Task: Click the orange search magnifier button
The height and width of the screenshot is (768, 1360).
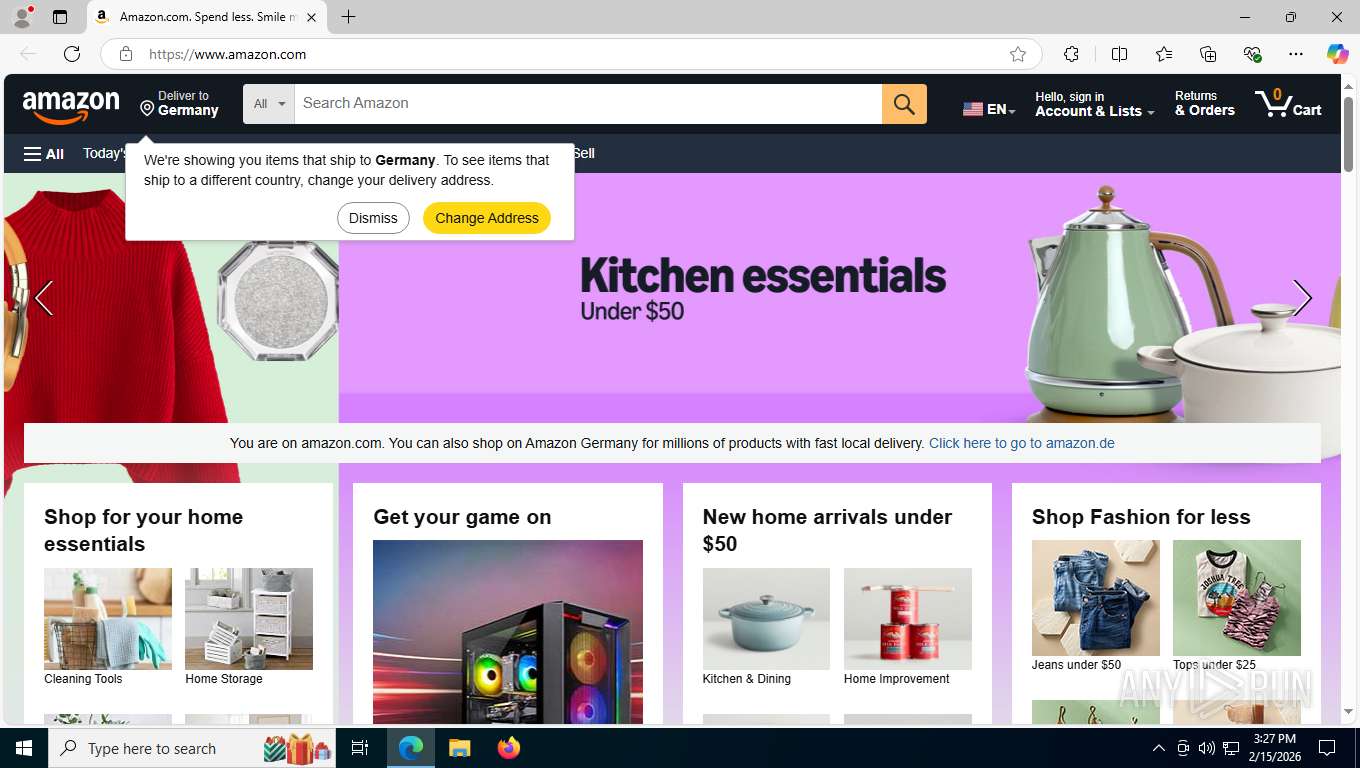Action: click(x=904, y=104)
